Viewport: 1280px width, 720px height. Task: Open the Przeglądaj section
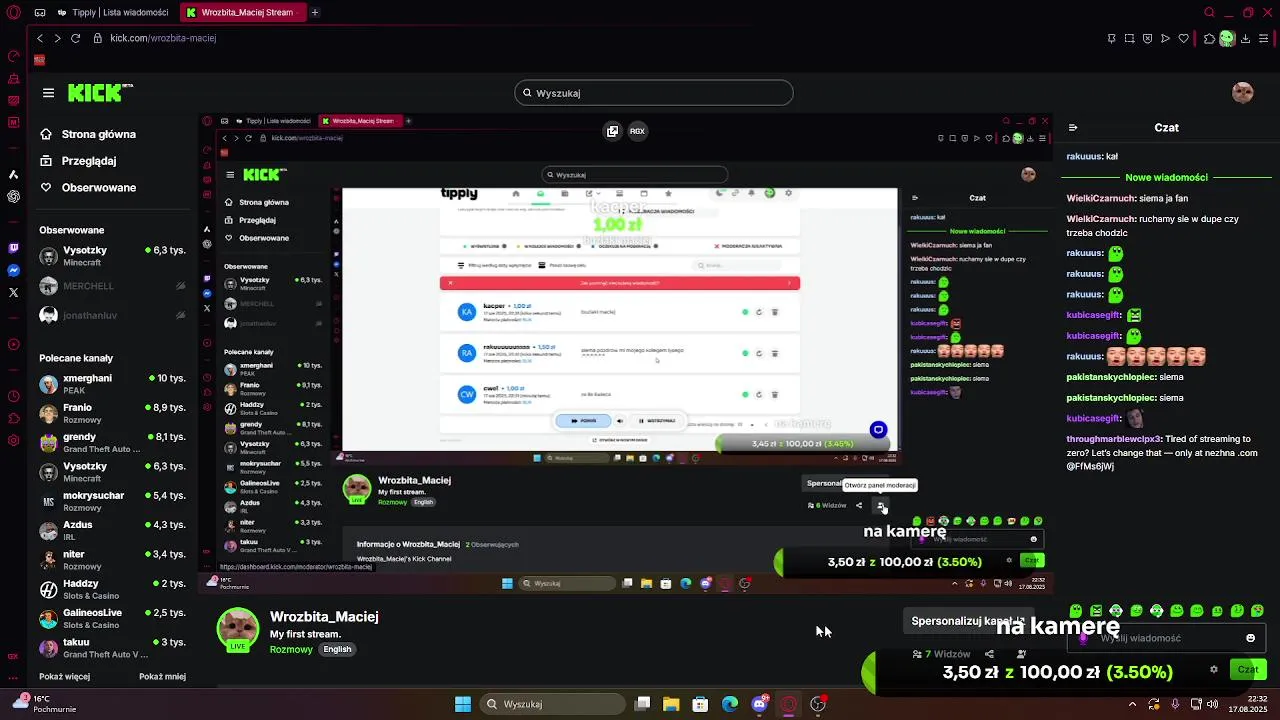click(78, 160)
